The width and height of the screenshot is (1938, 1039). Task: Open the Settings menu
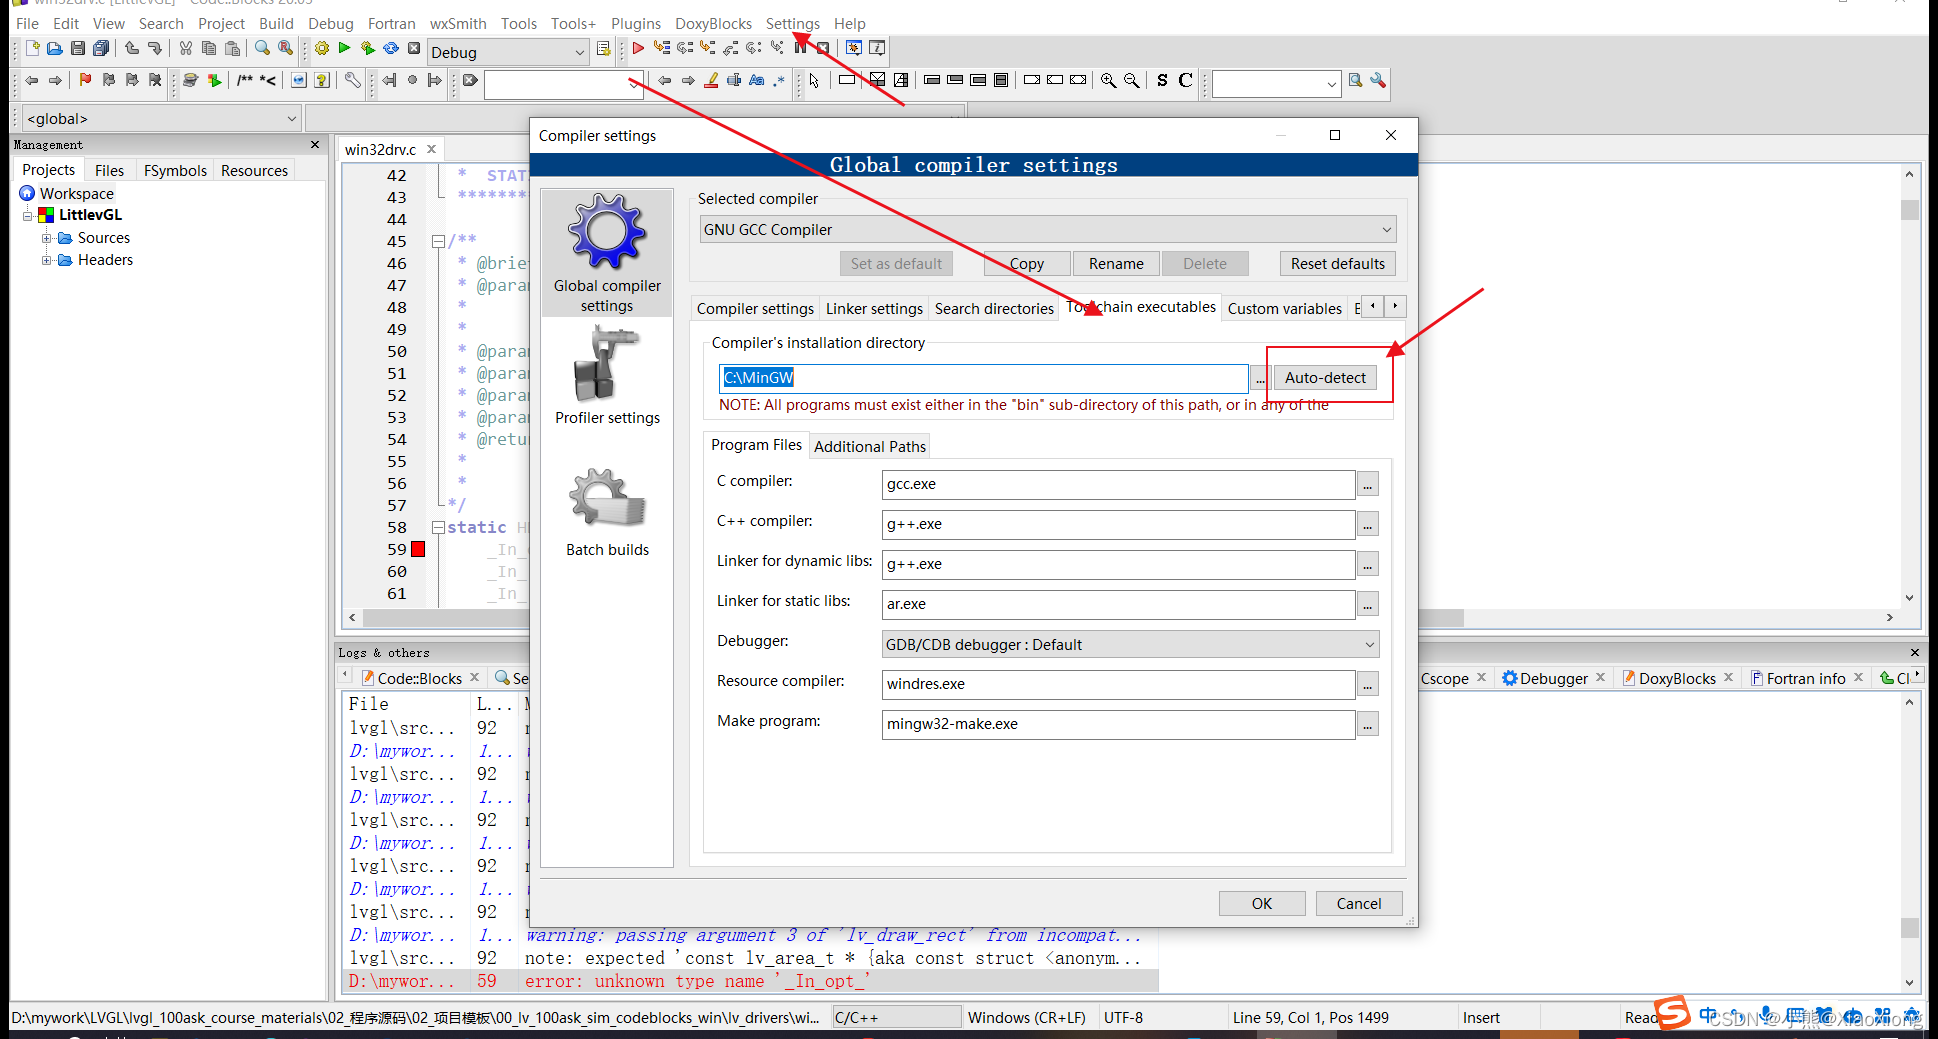[x=792, y=23]
